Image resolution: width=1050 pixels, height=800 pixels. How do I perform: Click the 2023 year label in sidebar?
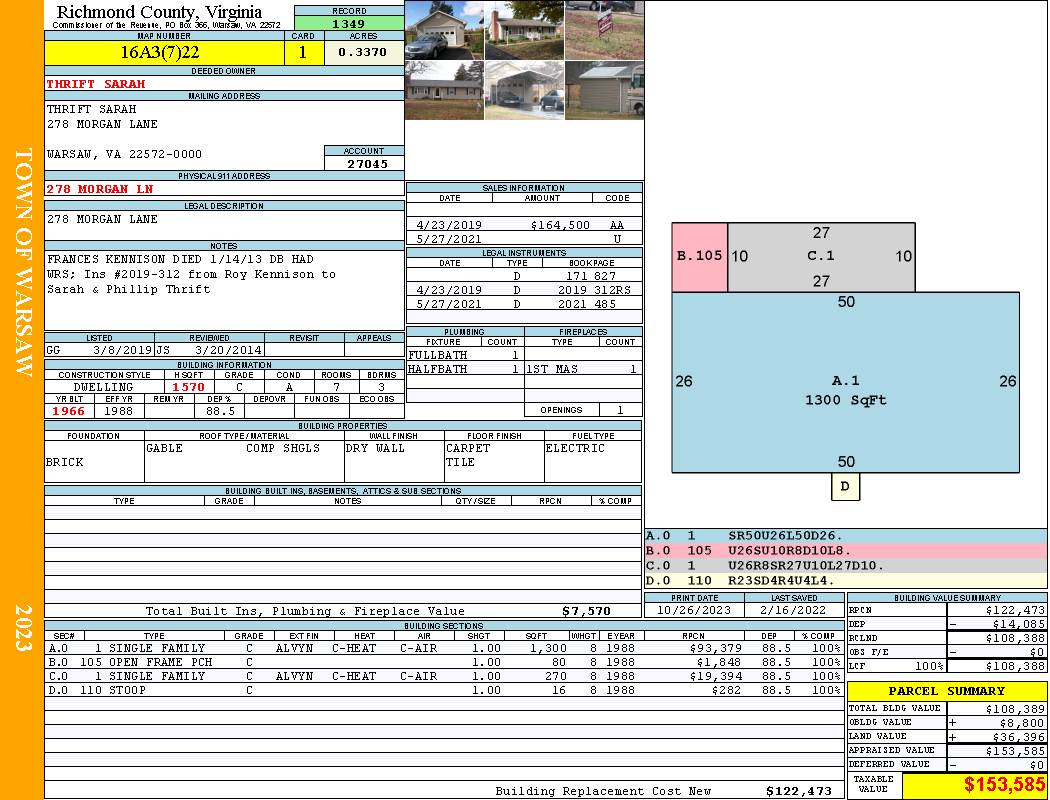[23, 627]
